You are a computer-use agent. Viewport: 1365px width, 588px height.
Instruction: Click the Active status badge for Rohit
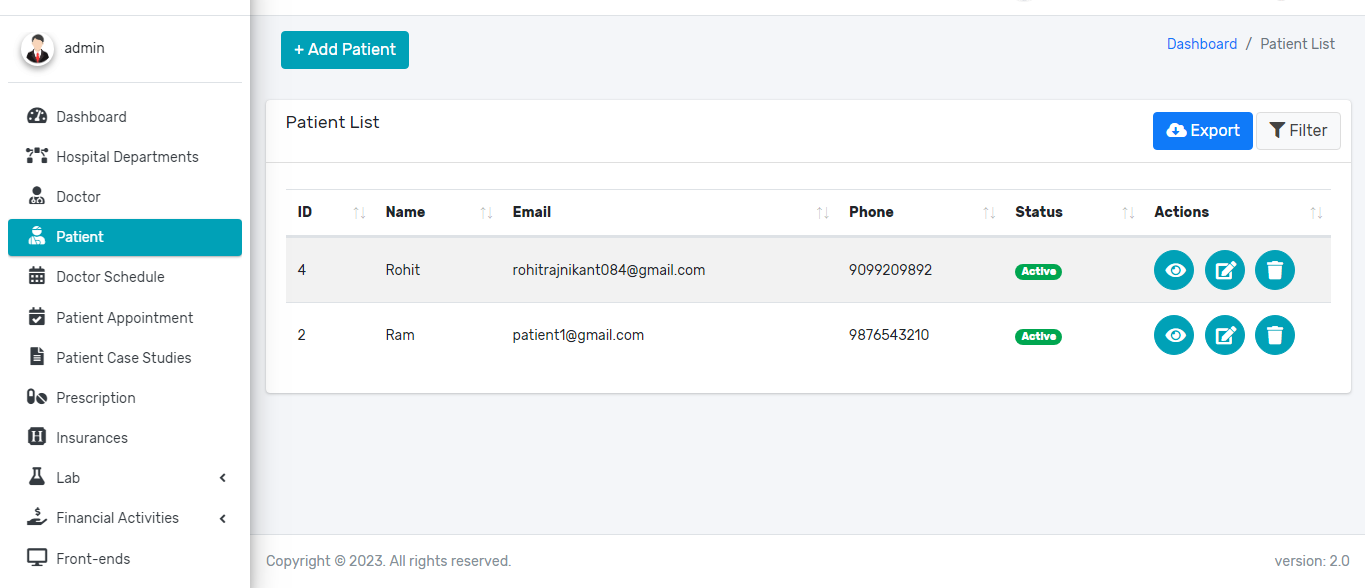click(1038, 271)
